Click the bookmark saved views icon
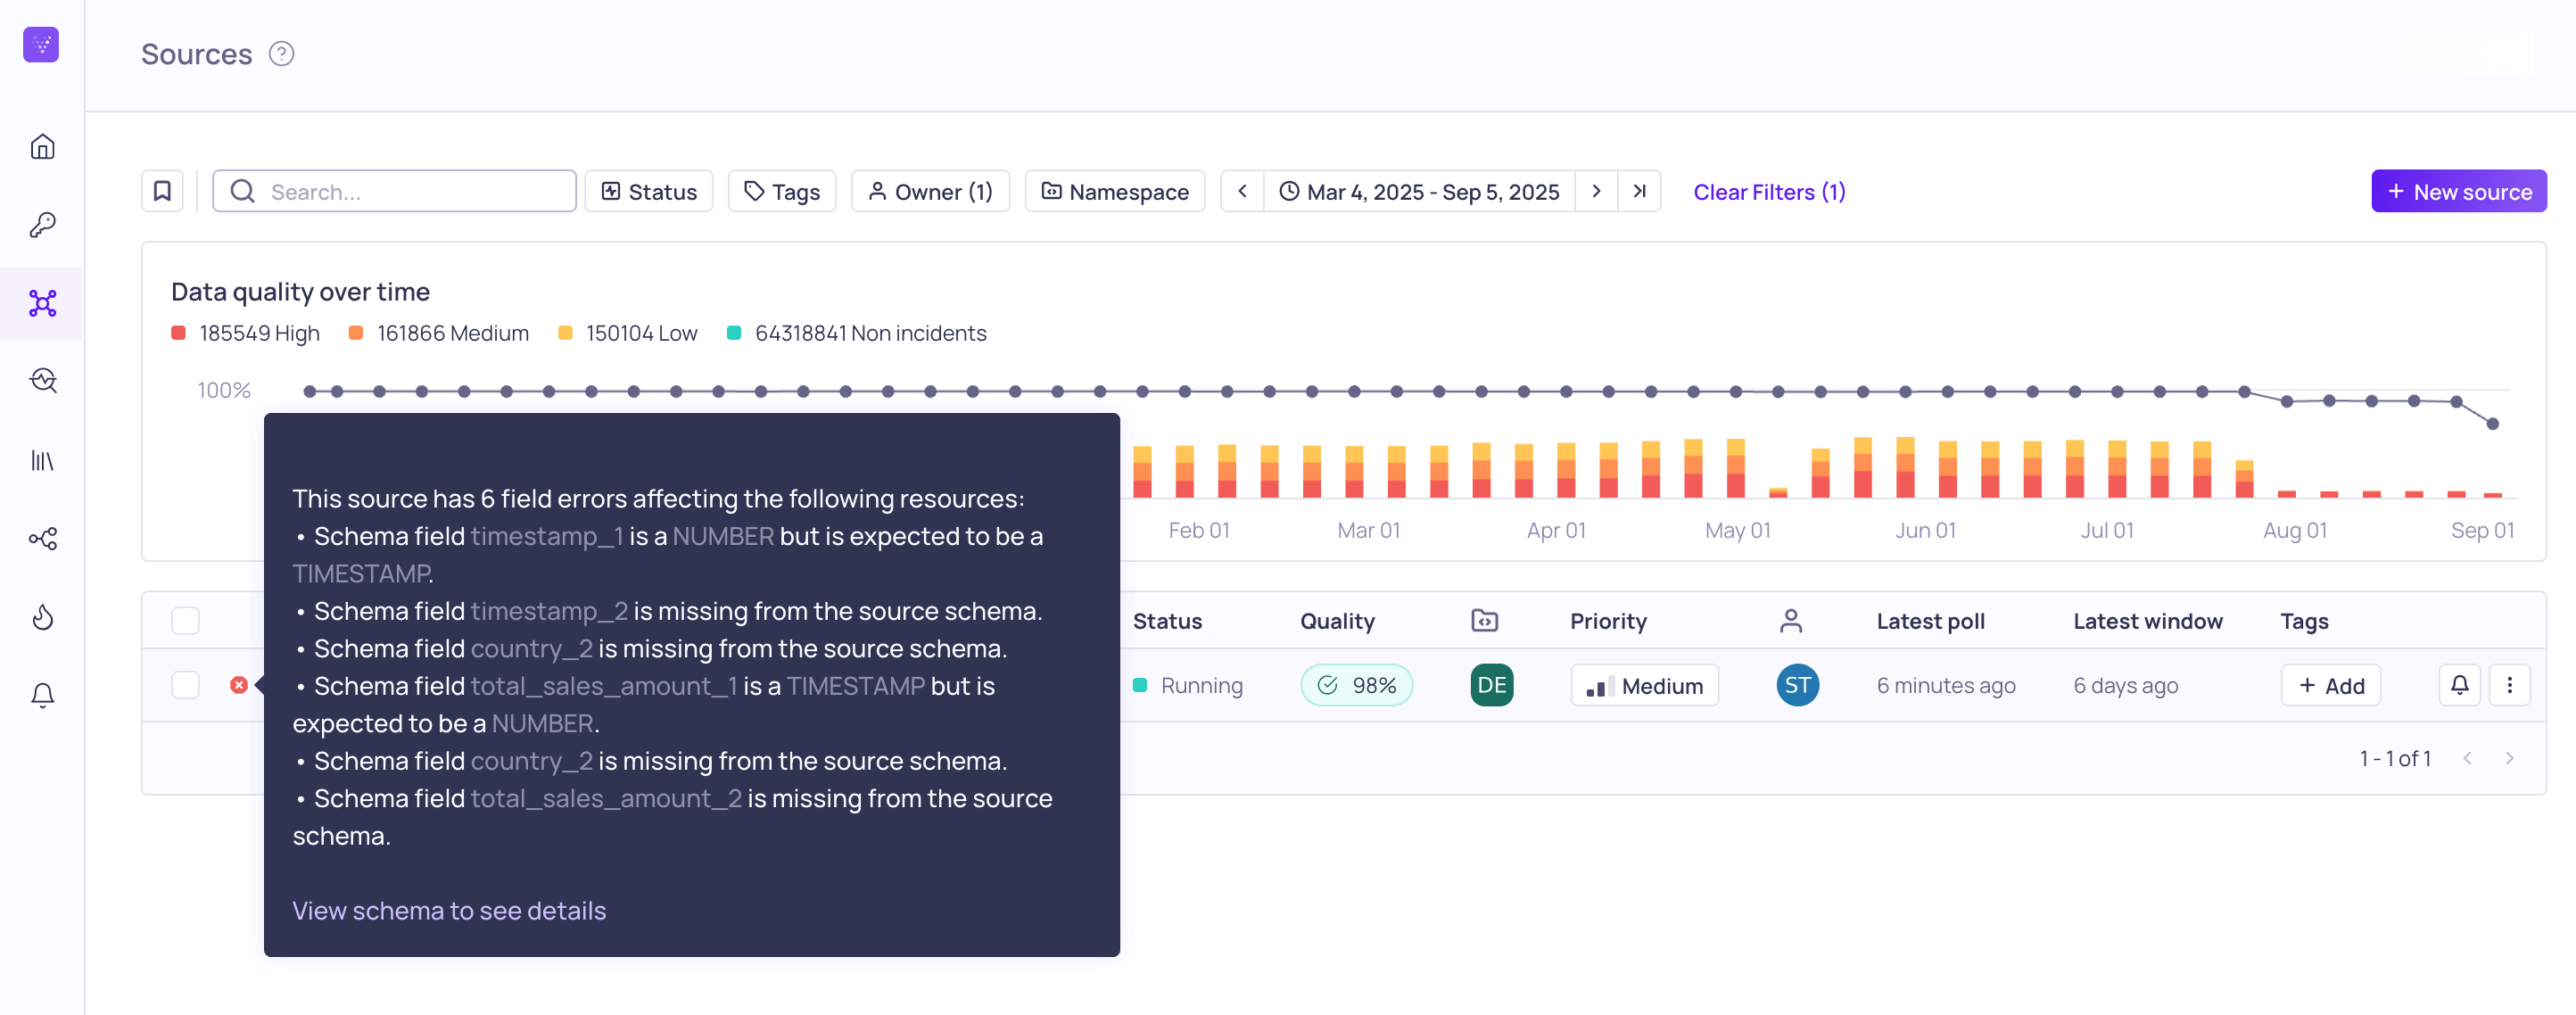The image size is (2576, 1015). [x=162, y=191]
